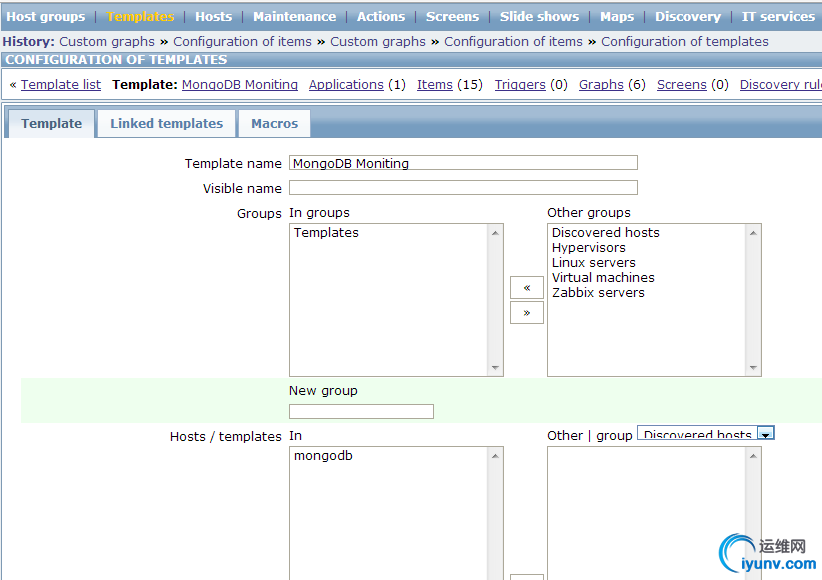Image resolution: width=822 pixels, height=580 pixels.
Task: Open Applications link for the template
Action: point(346,84)
